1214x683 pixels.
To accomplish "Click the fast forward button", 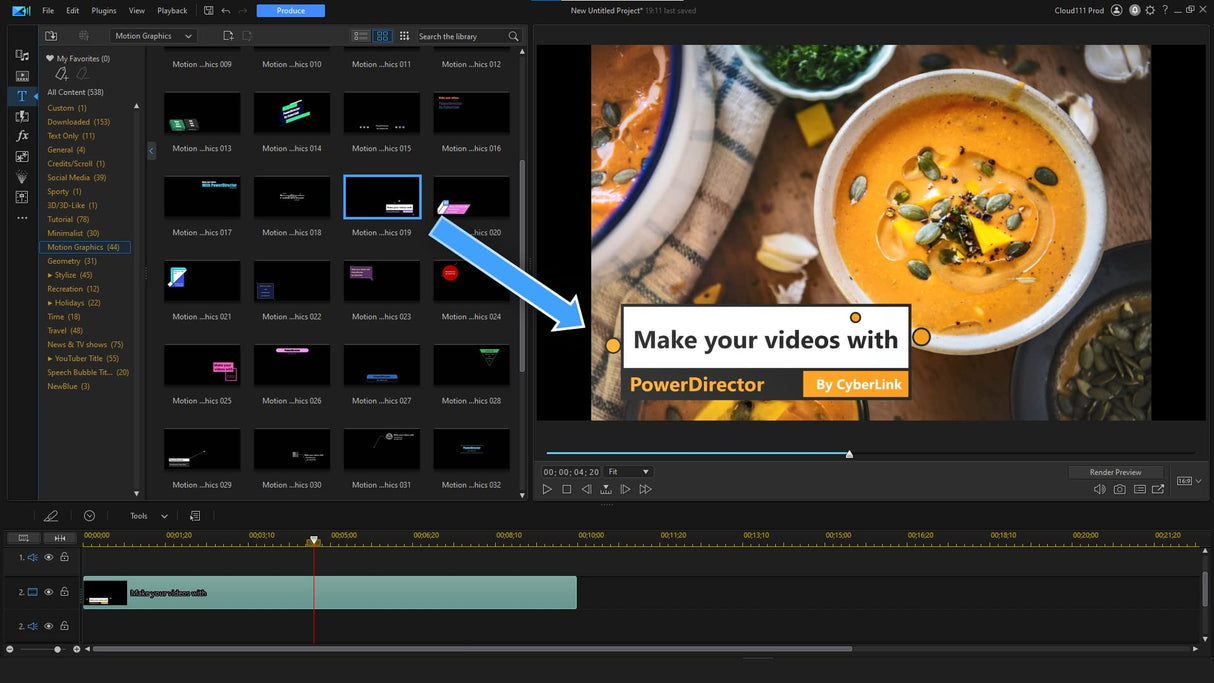I will (x=645, y=489).
